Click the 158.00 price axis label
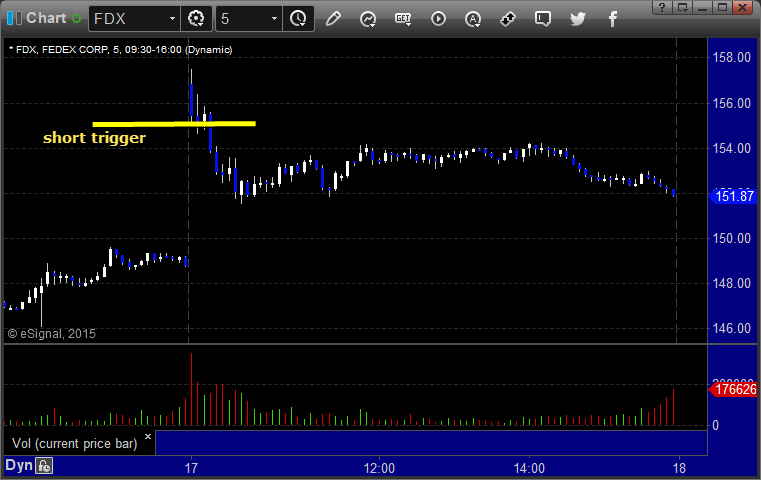 731,58
